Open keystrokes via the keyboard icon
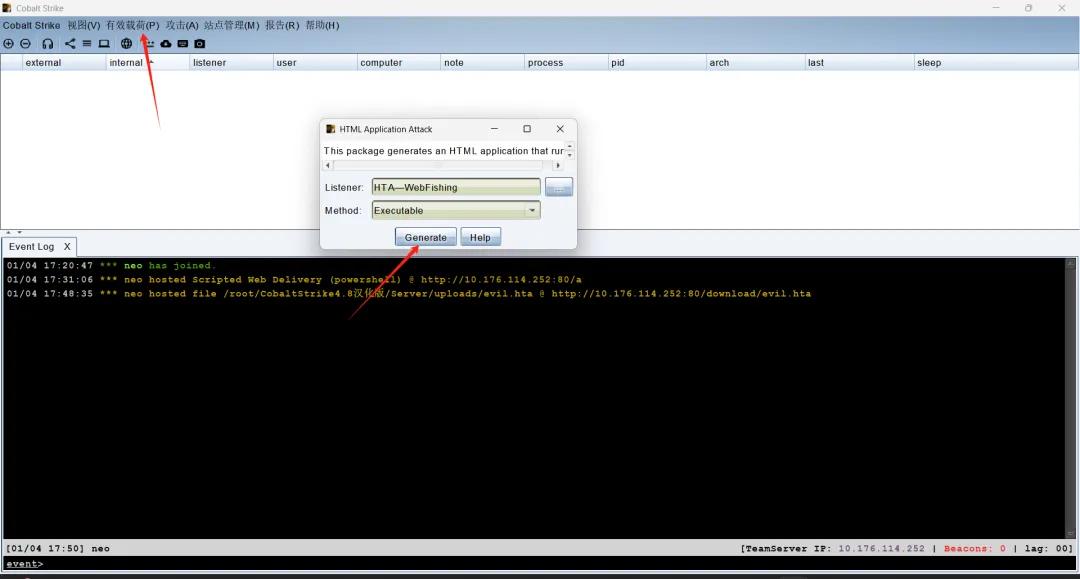 183,43
